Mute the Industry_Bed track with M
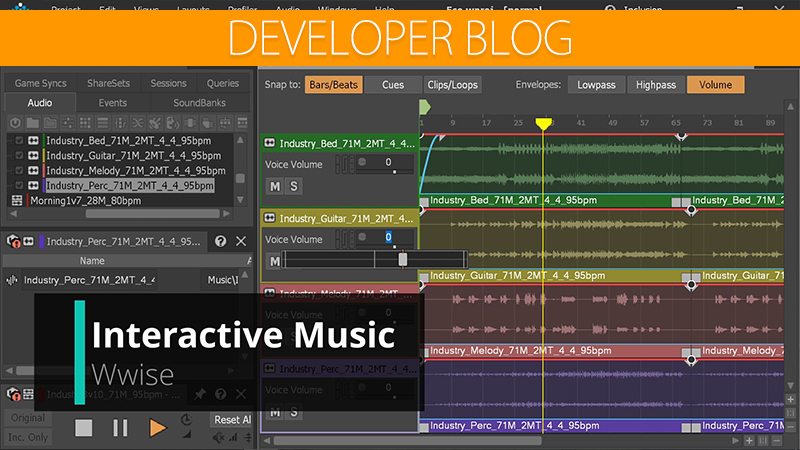This screenshot has width=800, height=450. tap(275, 186)
